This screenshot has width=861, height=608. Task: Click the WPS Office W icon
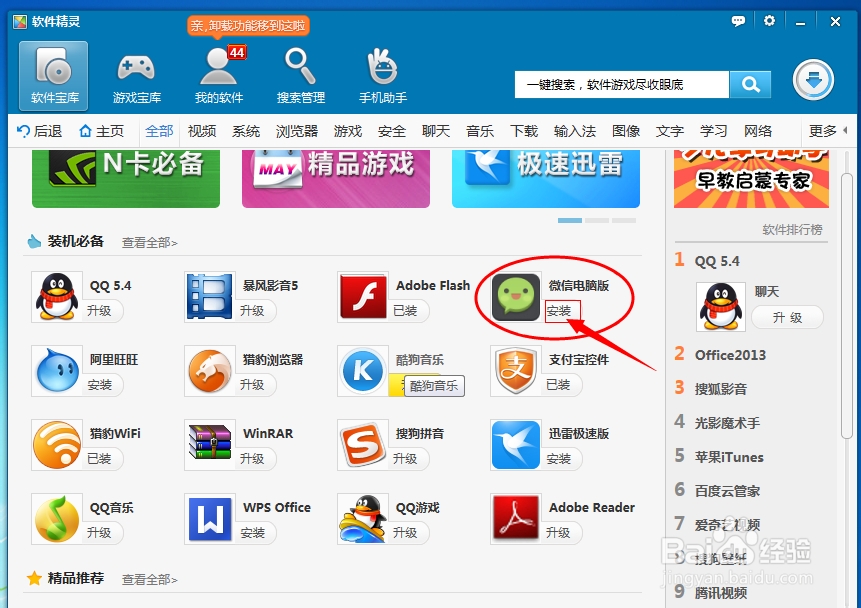[209, 519]
